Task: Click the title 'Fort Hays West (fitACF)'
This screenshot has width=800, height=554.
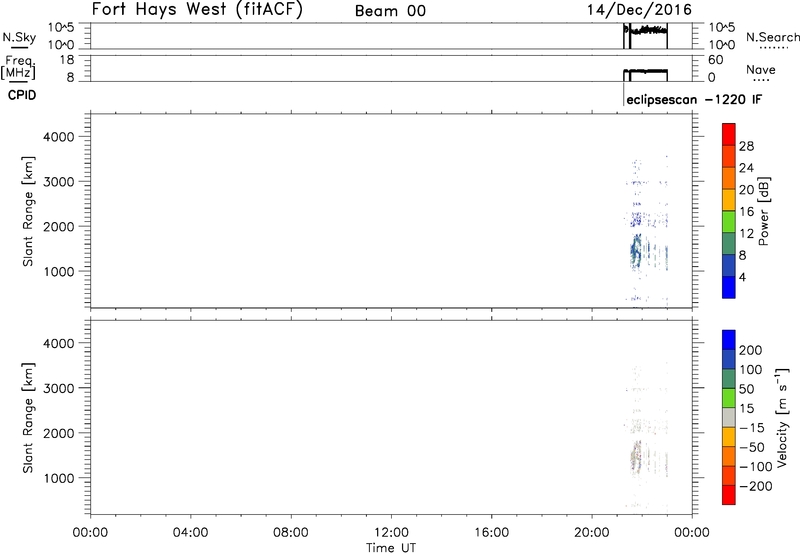Action: (x=197, y=9)
